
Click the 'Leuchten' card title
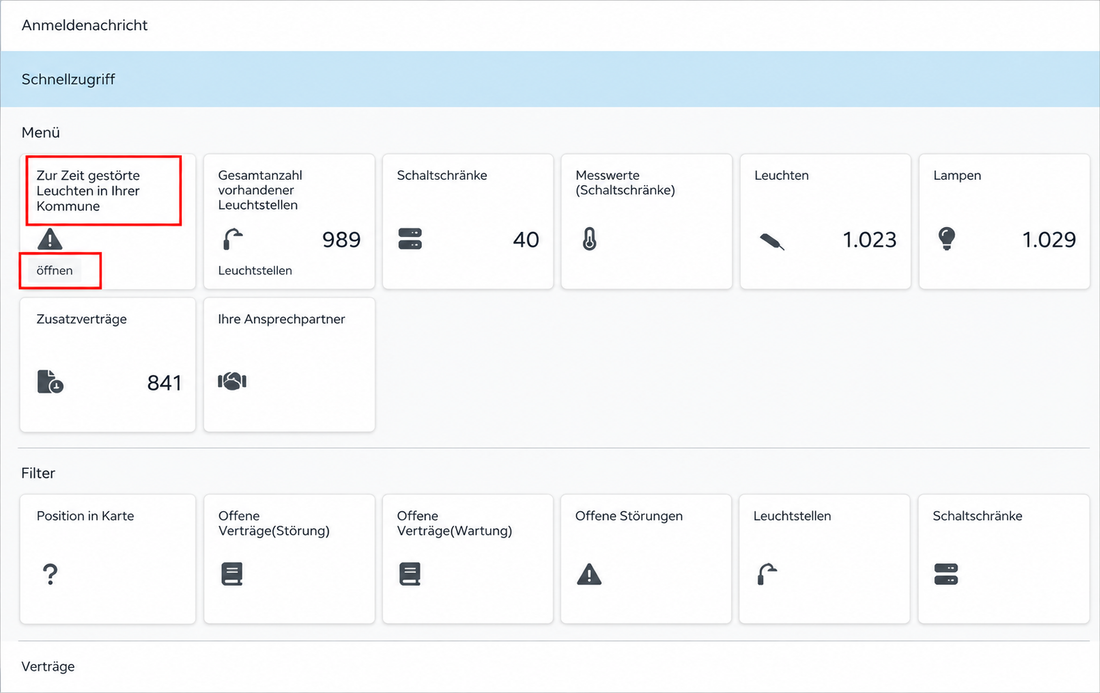(782, 175)
